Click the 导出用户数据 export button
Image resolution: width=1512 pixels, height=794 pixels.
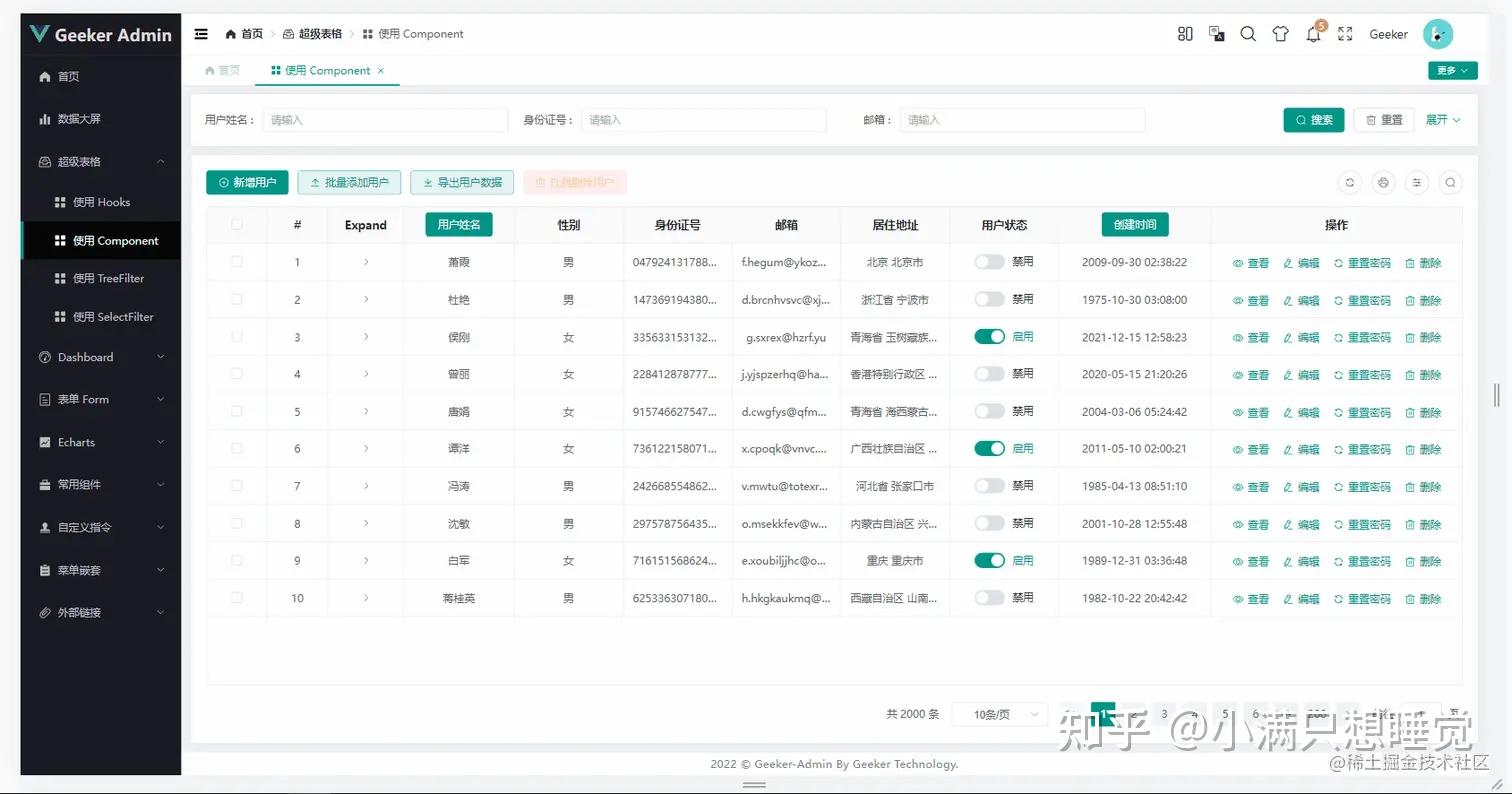tap(461, 182)
